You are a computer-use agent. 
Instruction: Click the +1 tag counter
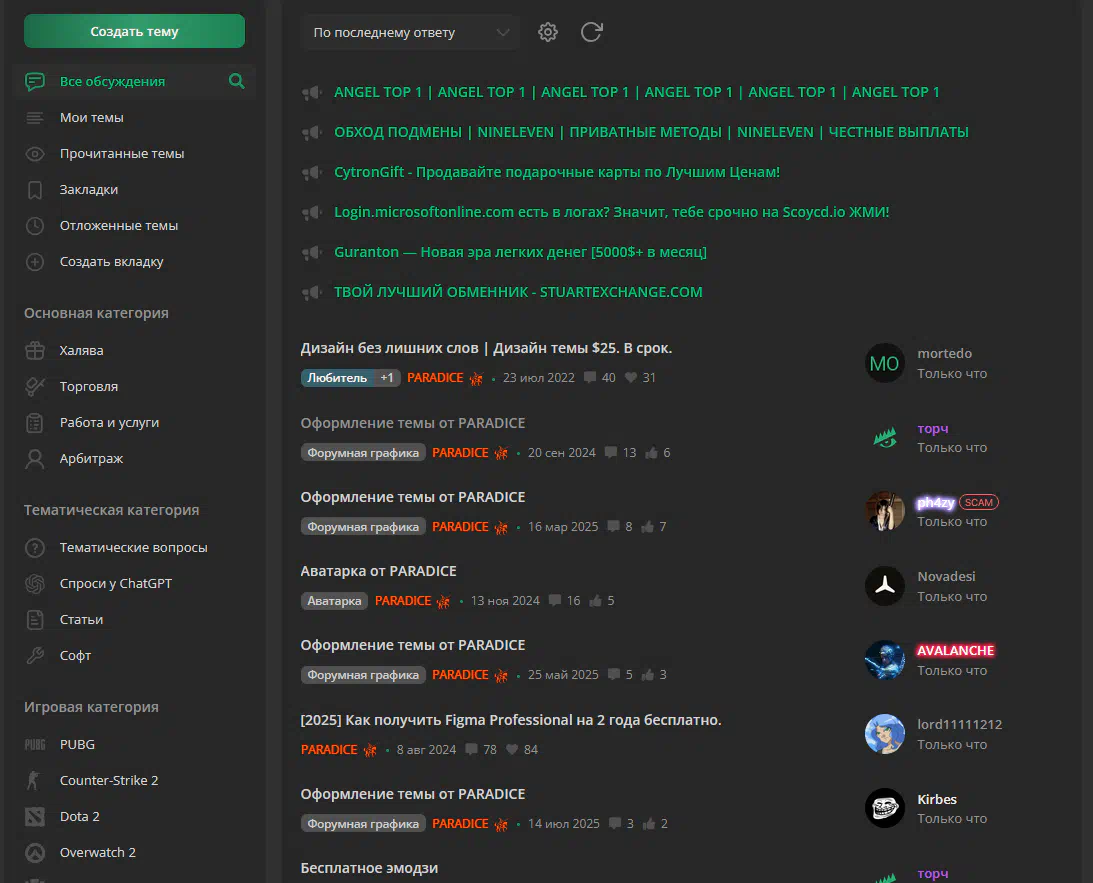point(387,378)
